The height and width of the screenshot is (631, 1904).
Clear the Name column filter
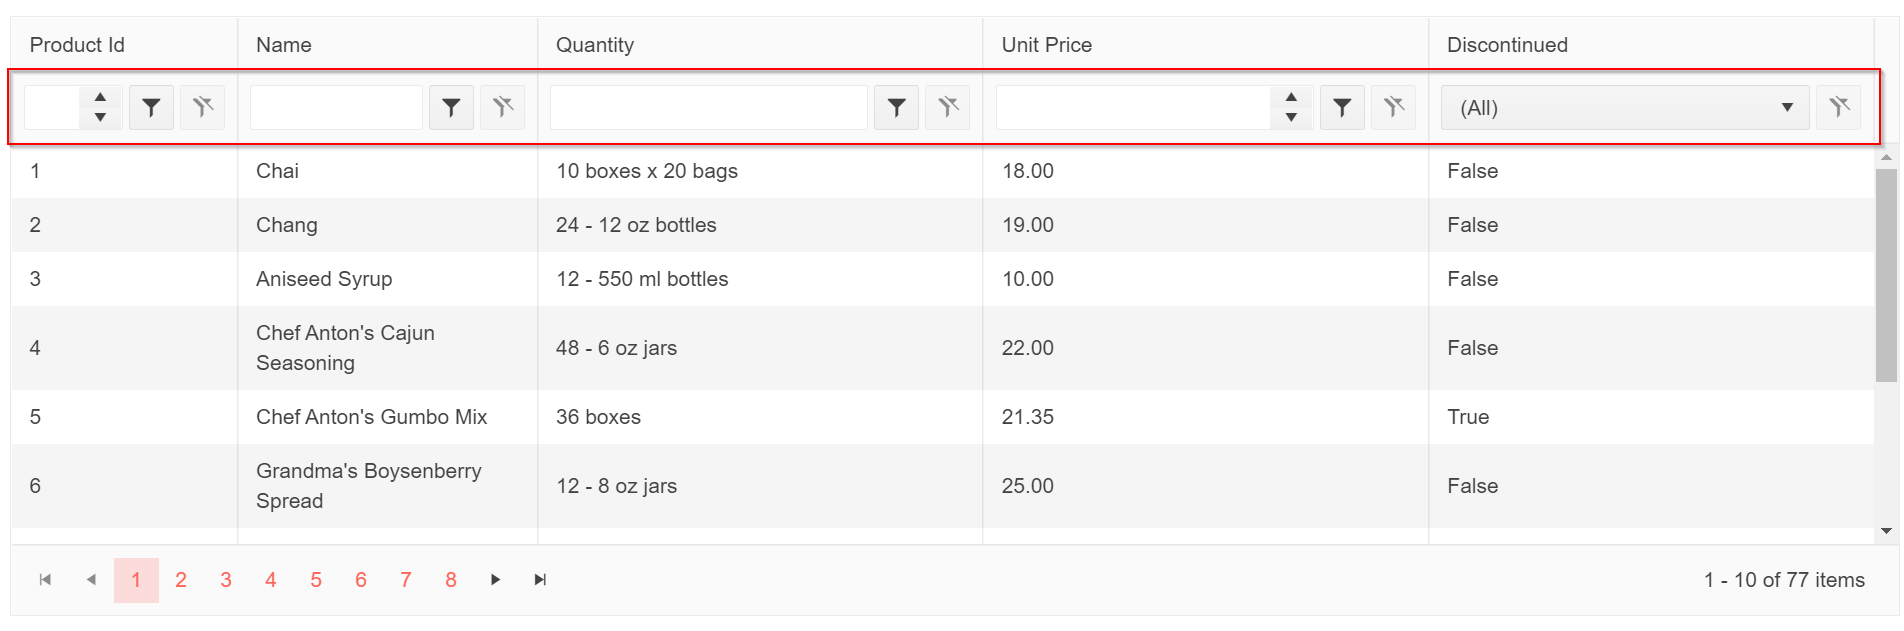pos(503,107)
